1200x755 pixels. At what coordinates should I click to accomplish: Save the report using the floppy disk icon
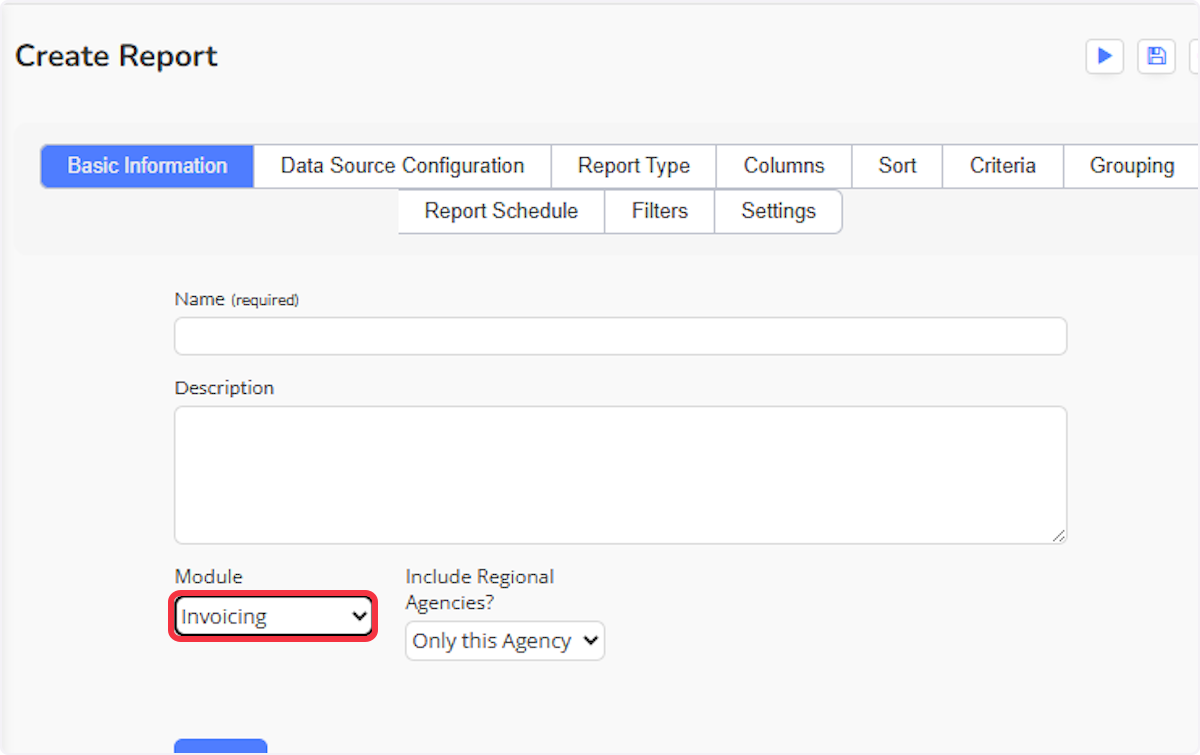pos(1157,56)
